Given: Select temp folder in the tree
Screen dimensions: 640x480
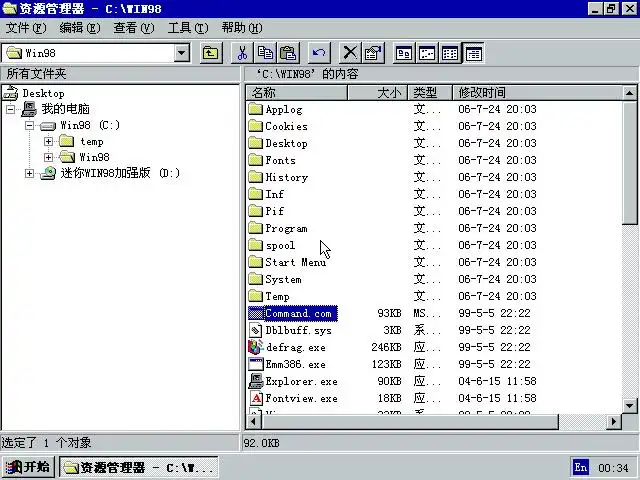Looking at the screenshot, I should pyautogui.click(x=91, y=142).
